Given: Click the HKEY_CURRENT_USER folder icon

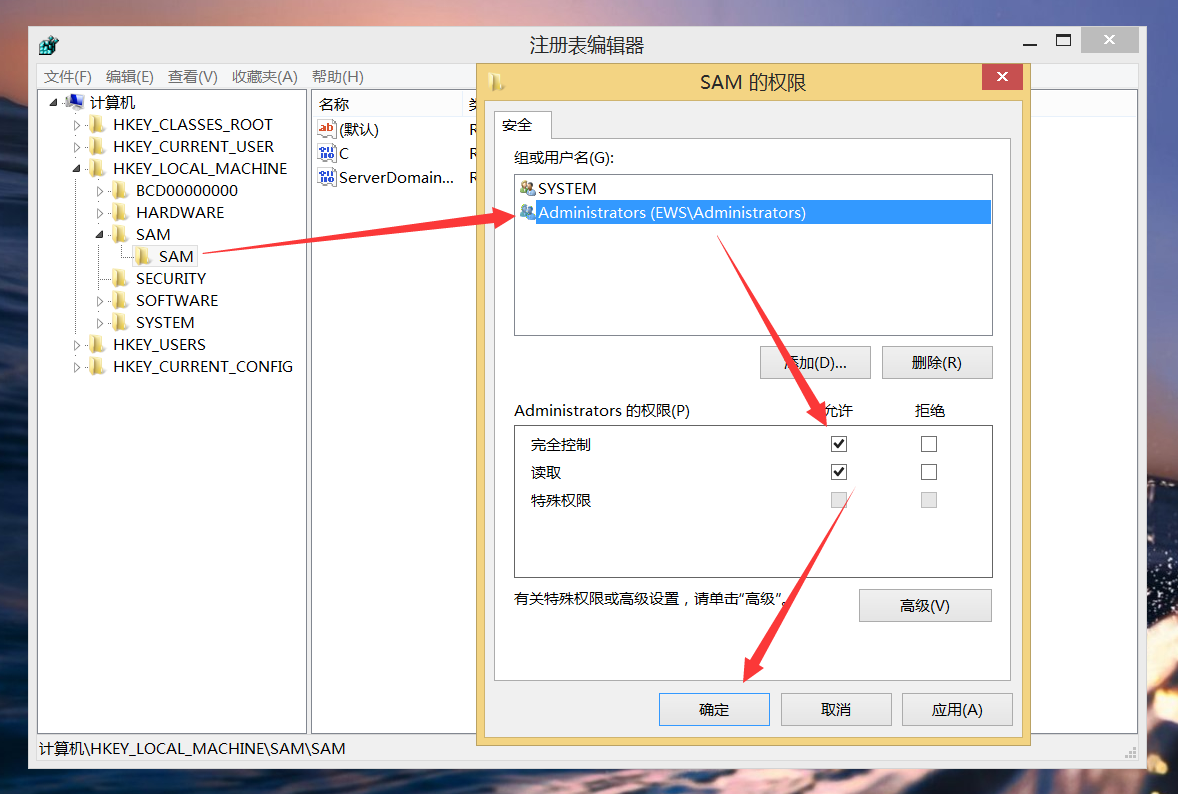Looking at the screenshot, I should click(97, 146).
